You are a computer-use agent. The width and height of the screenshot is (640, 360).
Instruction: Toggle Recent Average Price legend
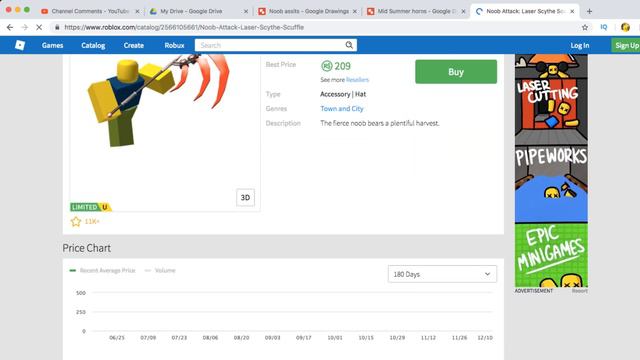coord(102,271)
